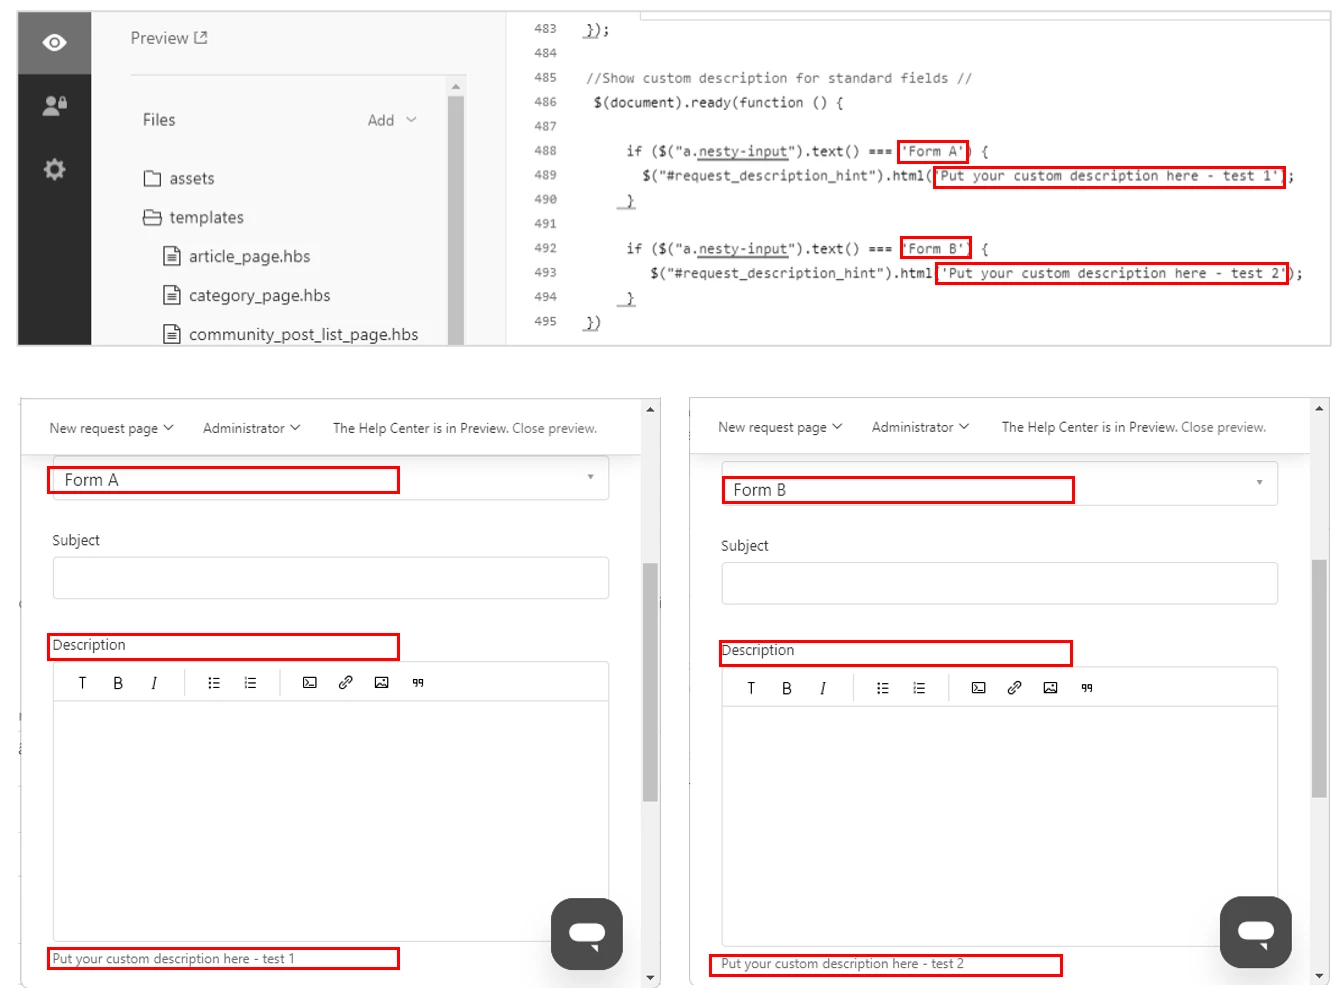Insert link in Form B editor
This screenshot has height=990, width=1341.
click(x=1015, y=688)
